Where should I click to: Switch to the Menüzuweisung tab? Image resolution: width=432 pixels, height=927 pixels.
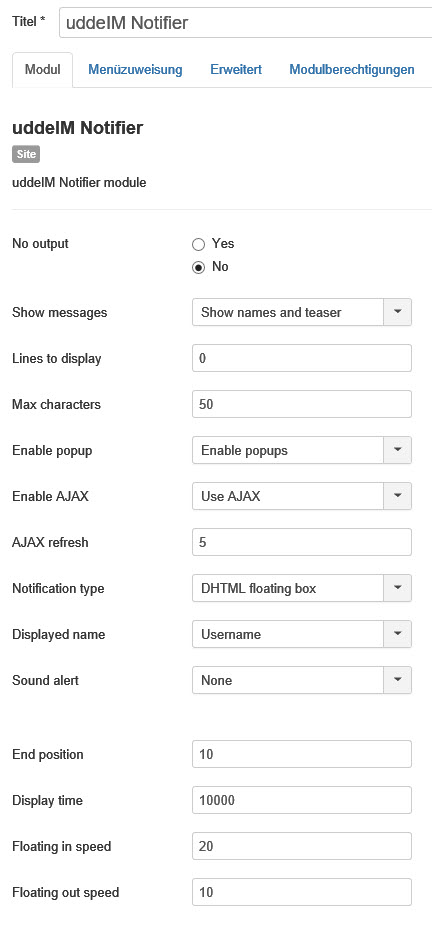tap(135, 70)
